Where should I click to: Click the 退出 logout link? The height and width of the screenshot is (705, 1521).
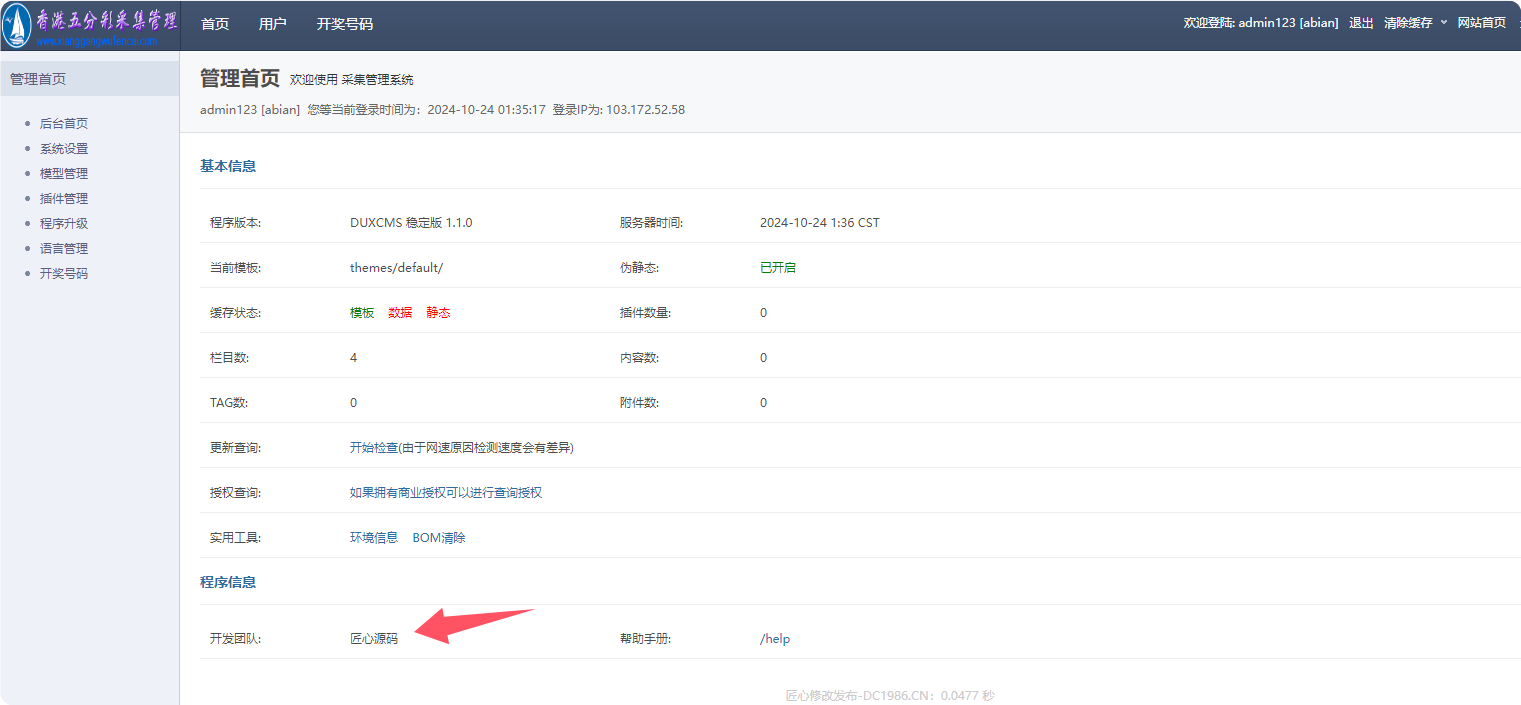1361,23
